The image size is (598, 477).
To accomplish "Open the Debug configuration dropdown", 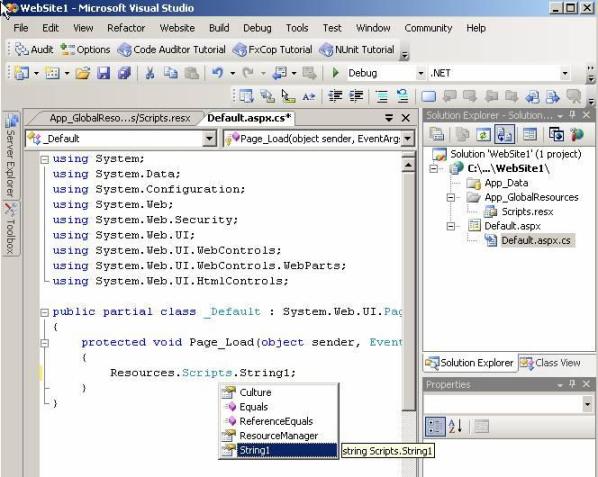I will tap(421, 73).
